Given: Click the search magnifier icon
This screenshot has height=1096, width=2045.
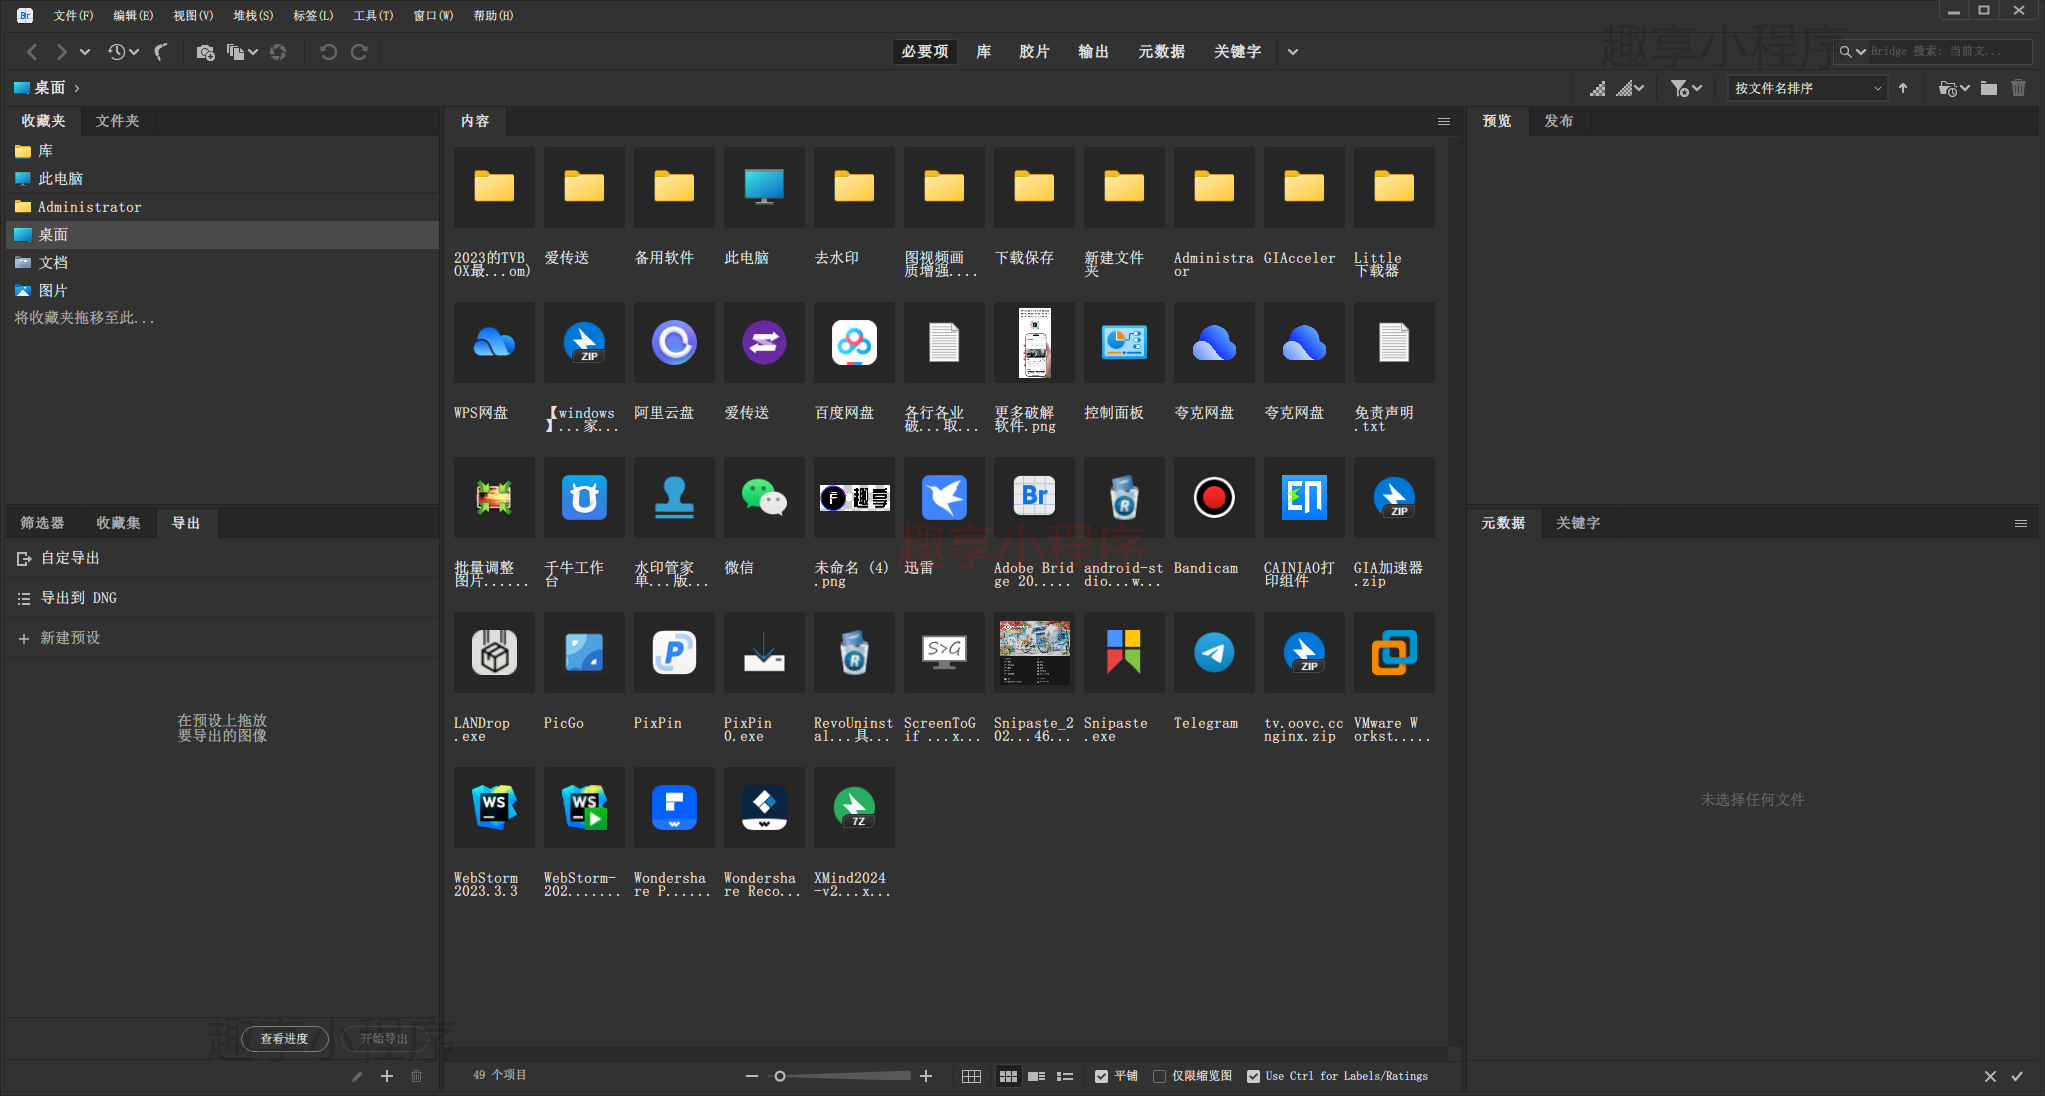Looking at the screenshot, I should tap(1845, 51).
